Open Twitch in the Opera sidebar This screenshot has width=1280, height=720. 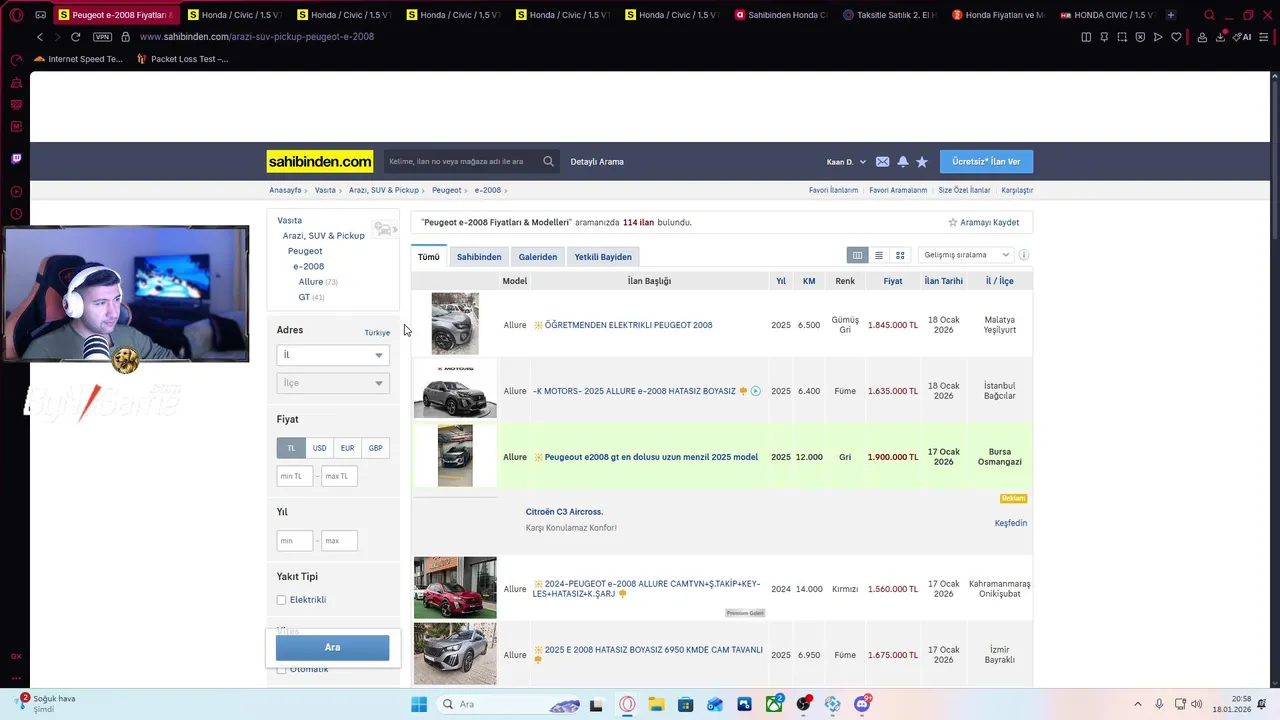click(16, 158)
